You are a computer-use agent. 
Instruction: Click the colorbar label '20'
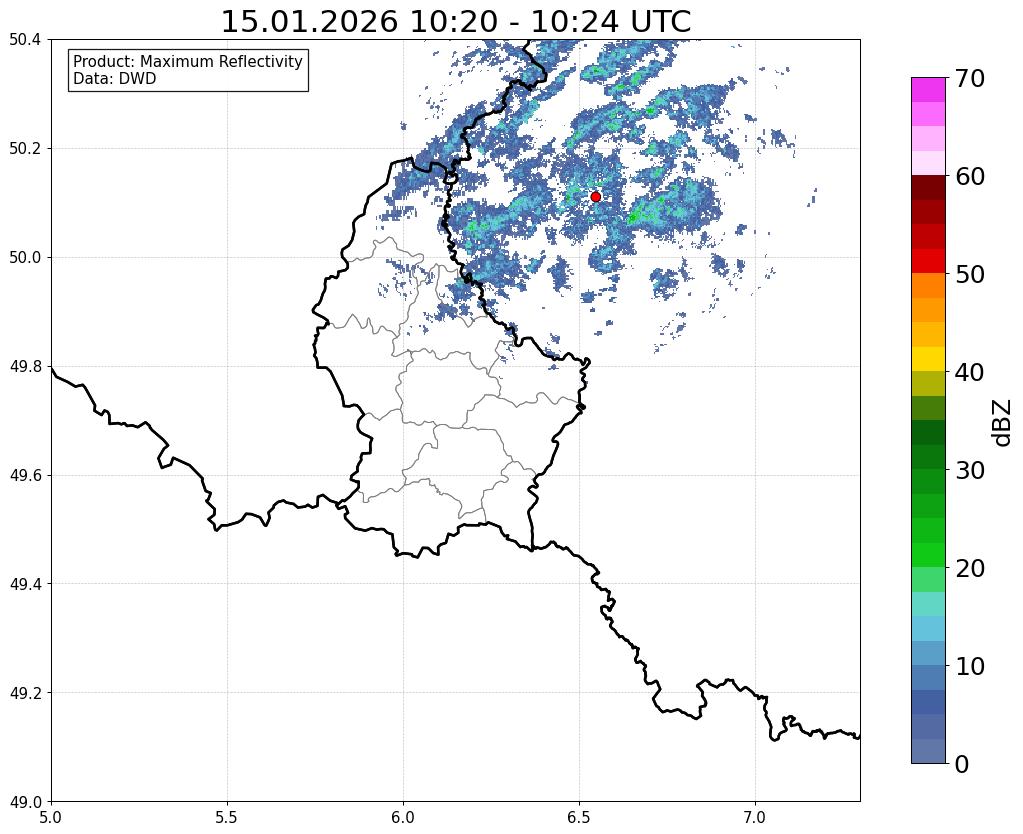click(x=970, y=568)
